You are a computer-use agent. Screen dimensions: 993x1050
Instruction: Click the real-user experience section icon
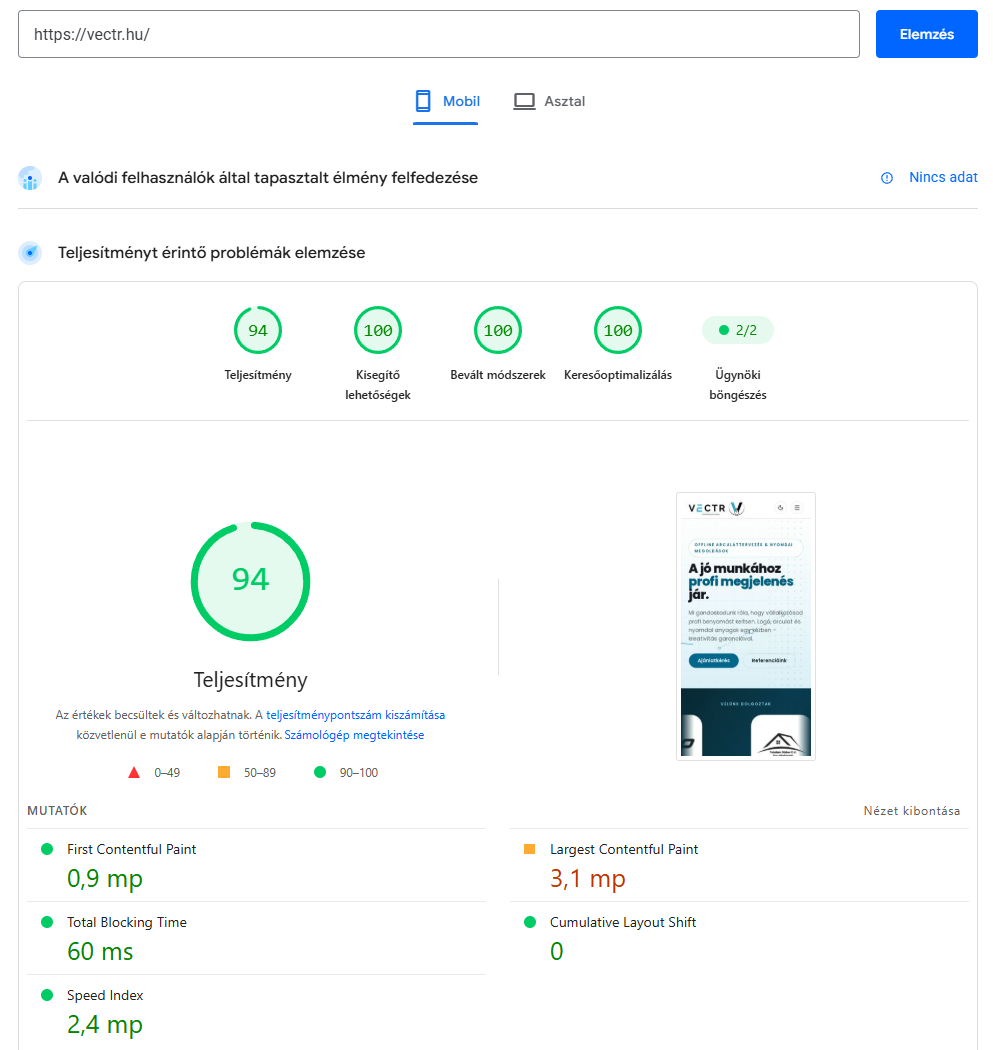[30, 178]
